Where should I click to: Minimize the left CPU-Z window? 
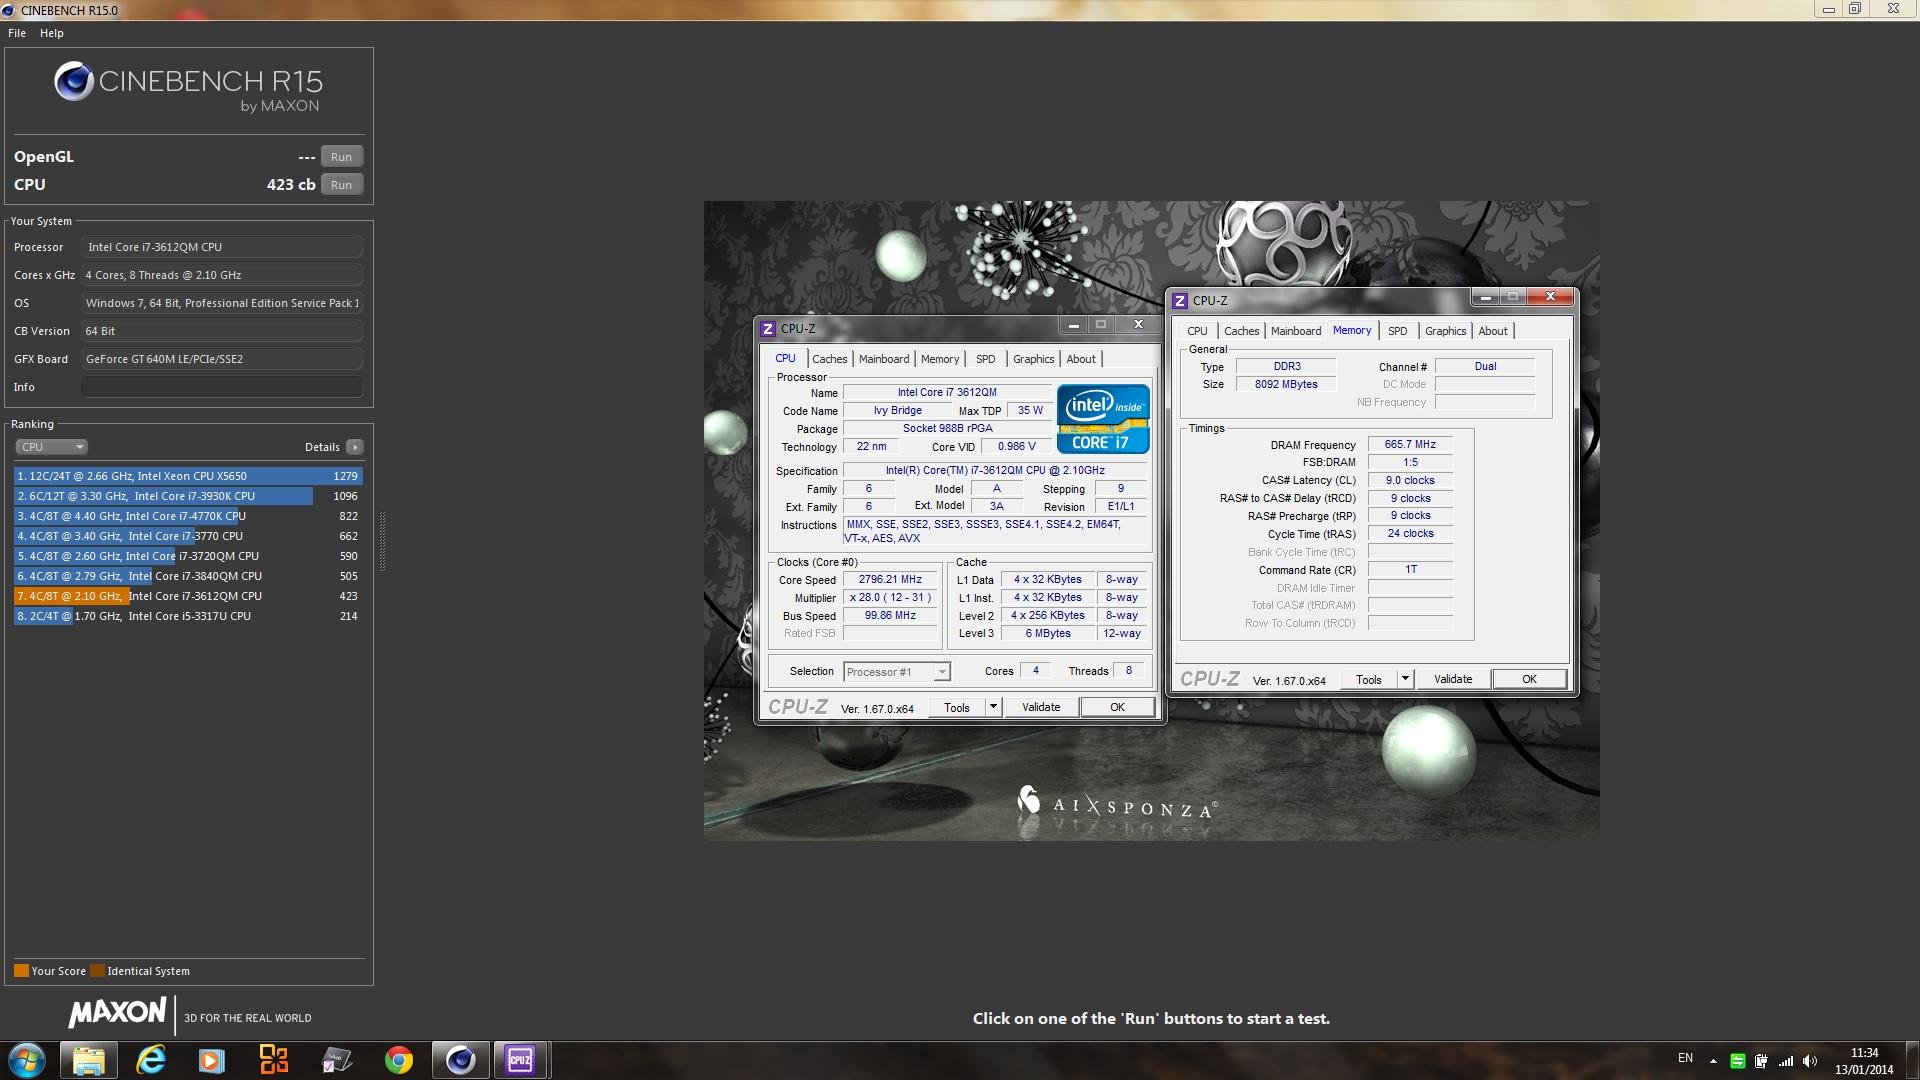1073,325
